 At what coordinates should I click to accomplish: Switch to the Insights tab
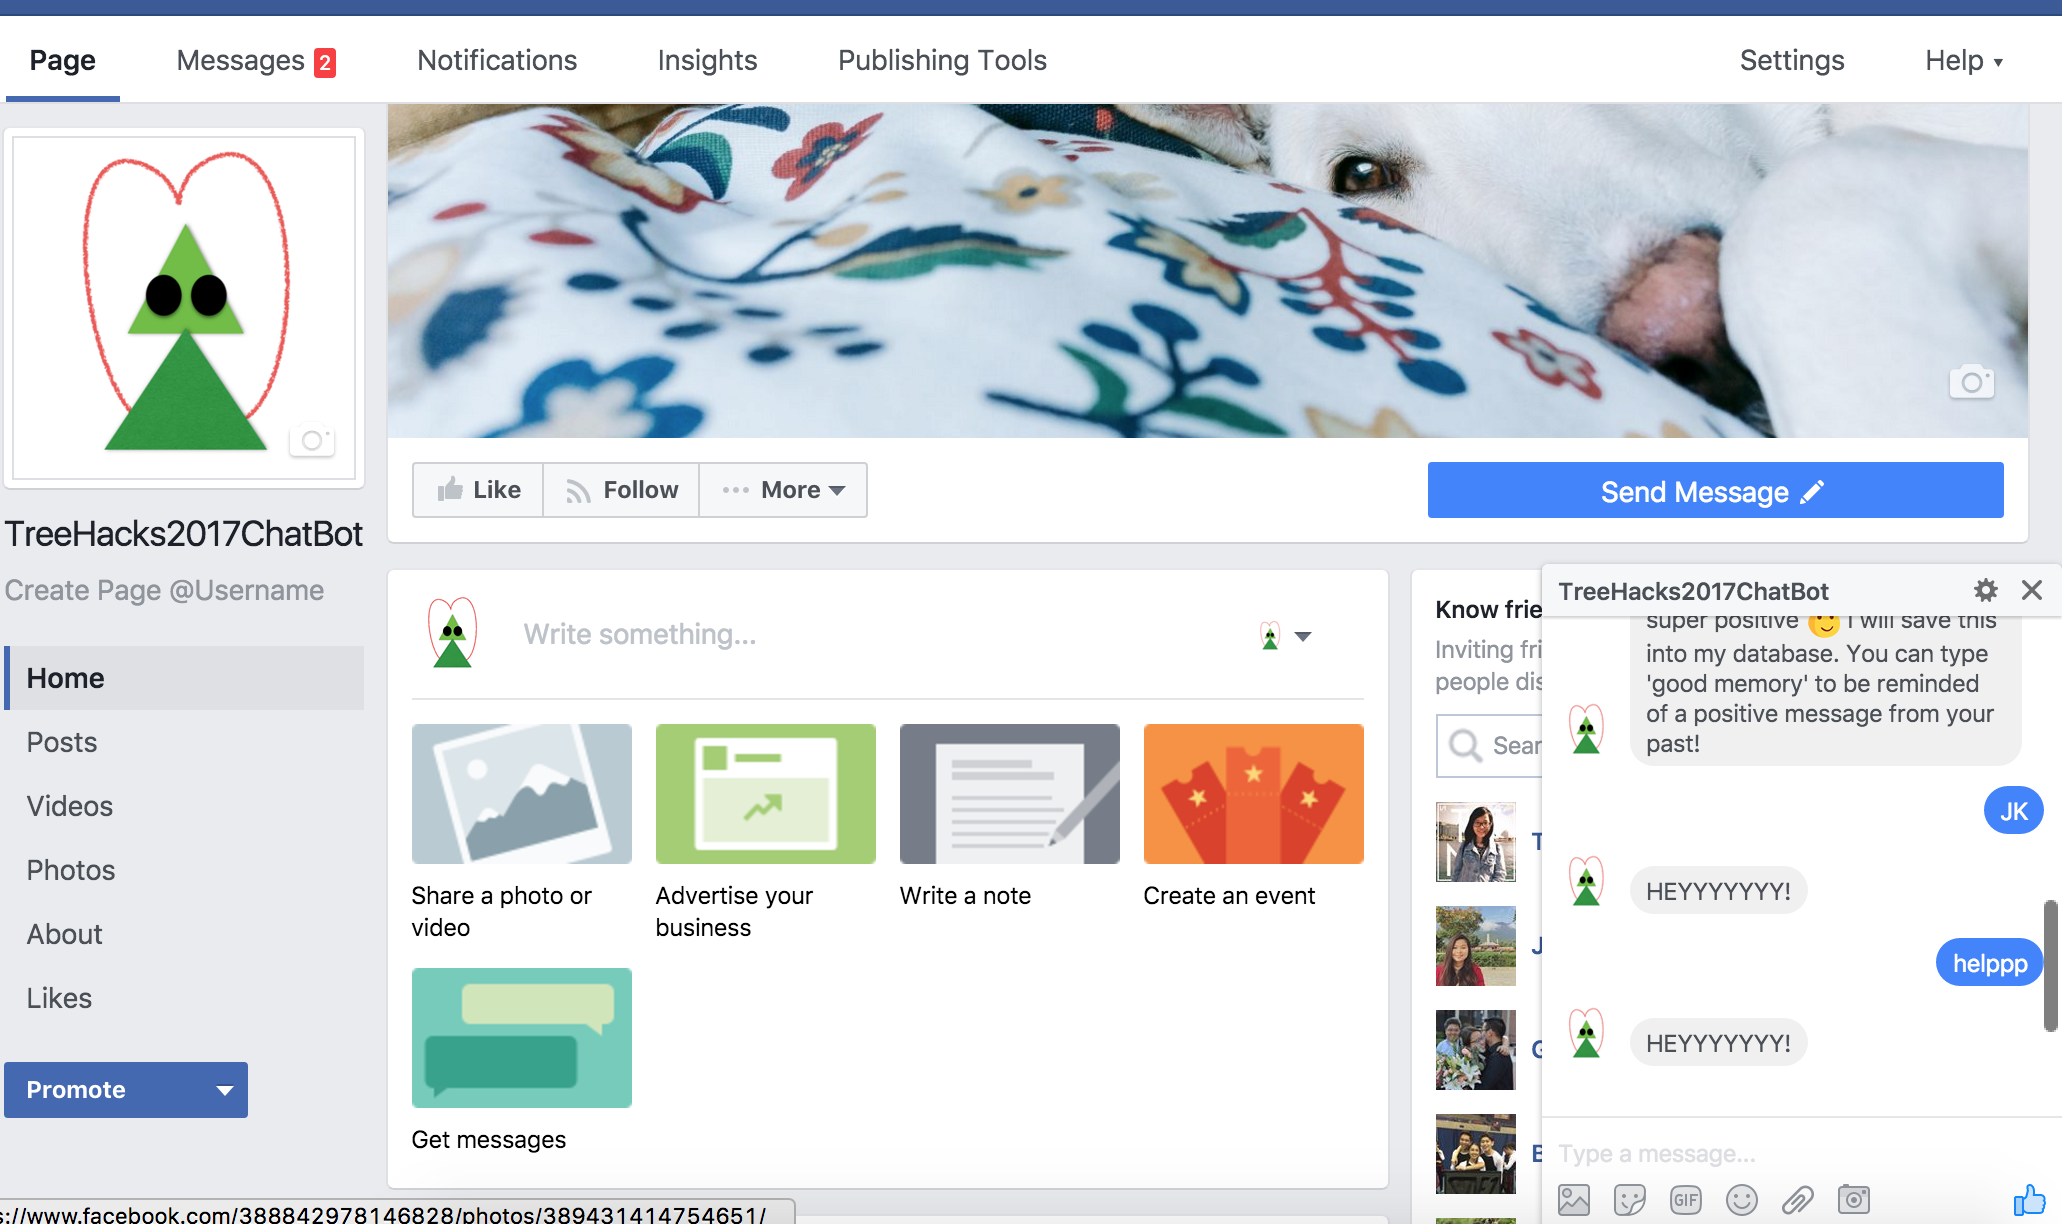(707, 61)
